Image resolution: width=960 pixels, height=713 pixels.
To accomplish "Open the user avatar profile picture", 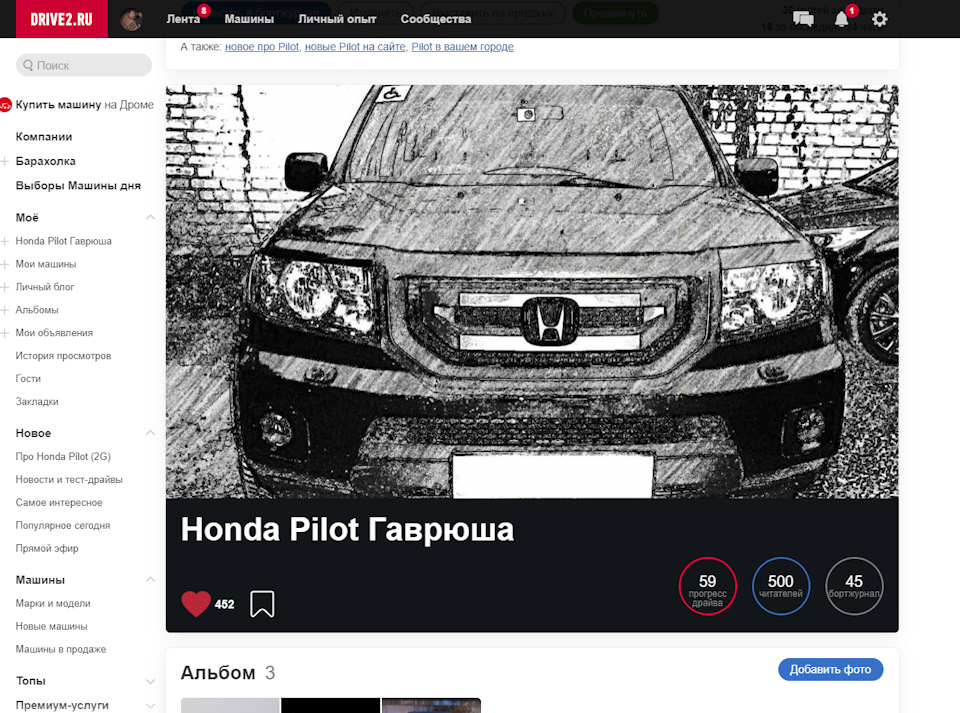I will [x=132, y=20].
